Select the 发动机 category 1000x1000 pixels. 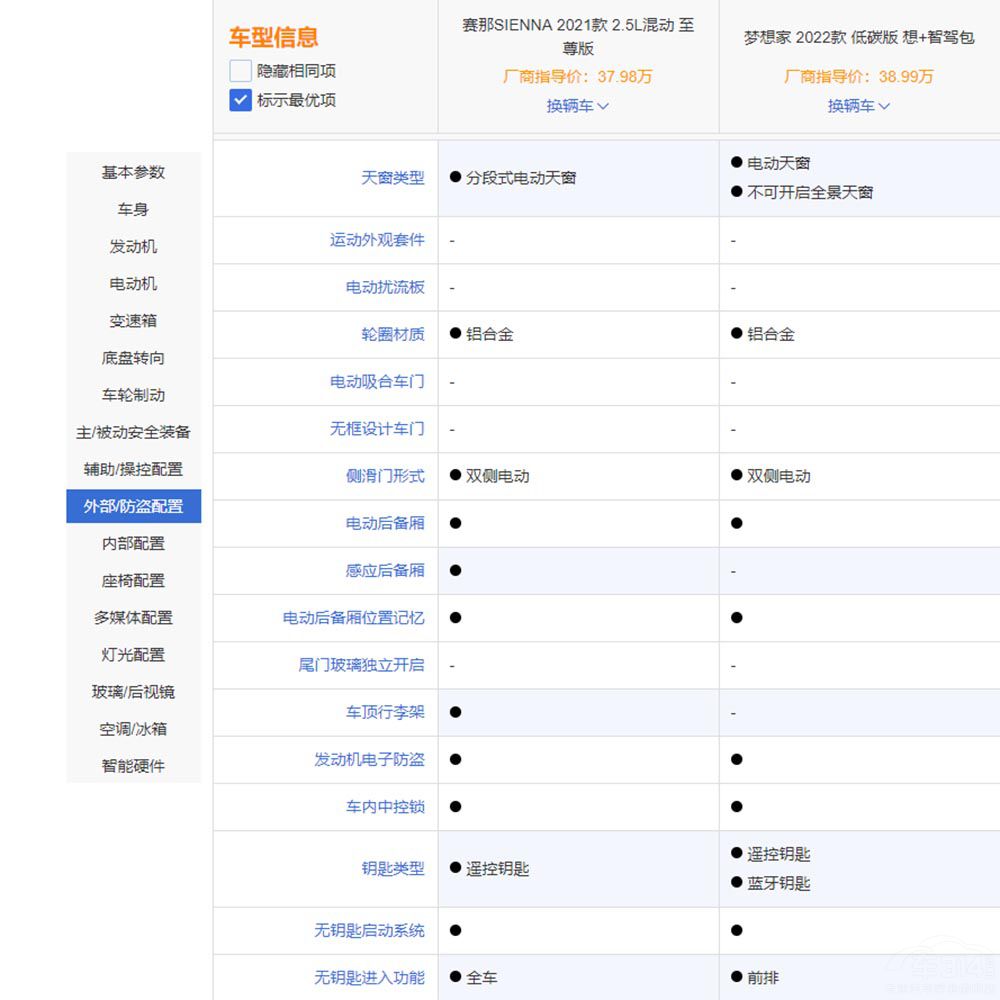click(133, 246)
